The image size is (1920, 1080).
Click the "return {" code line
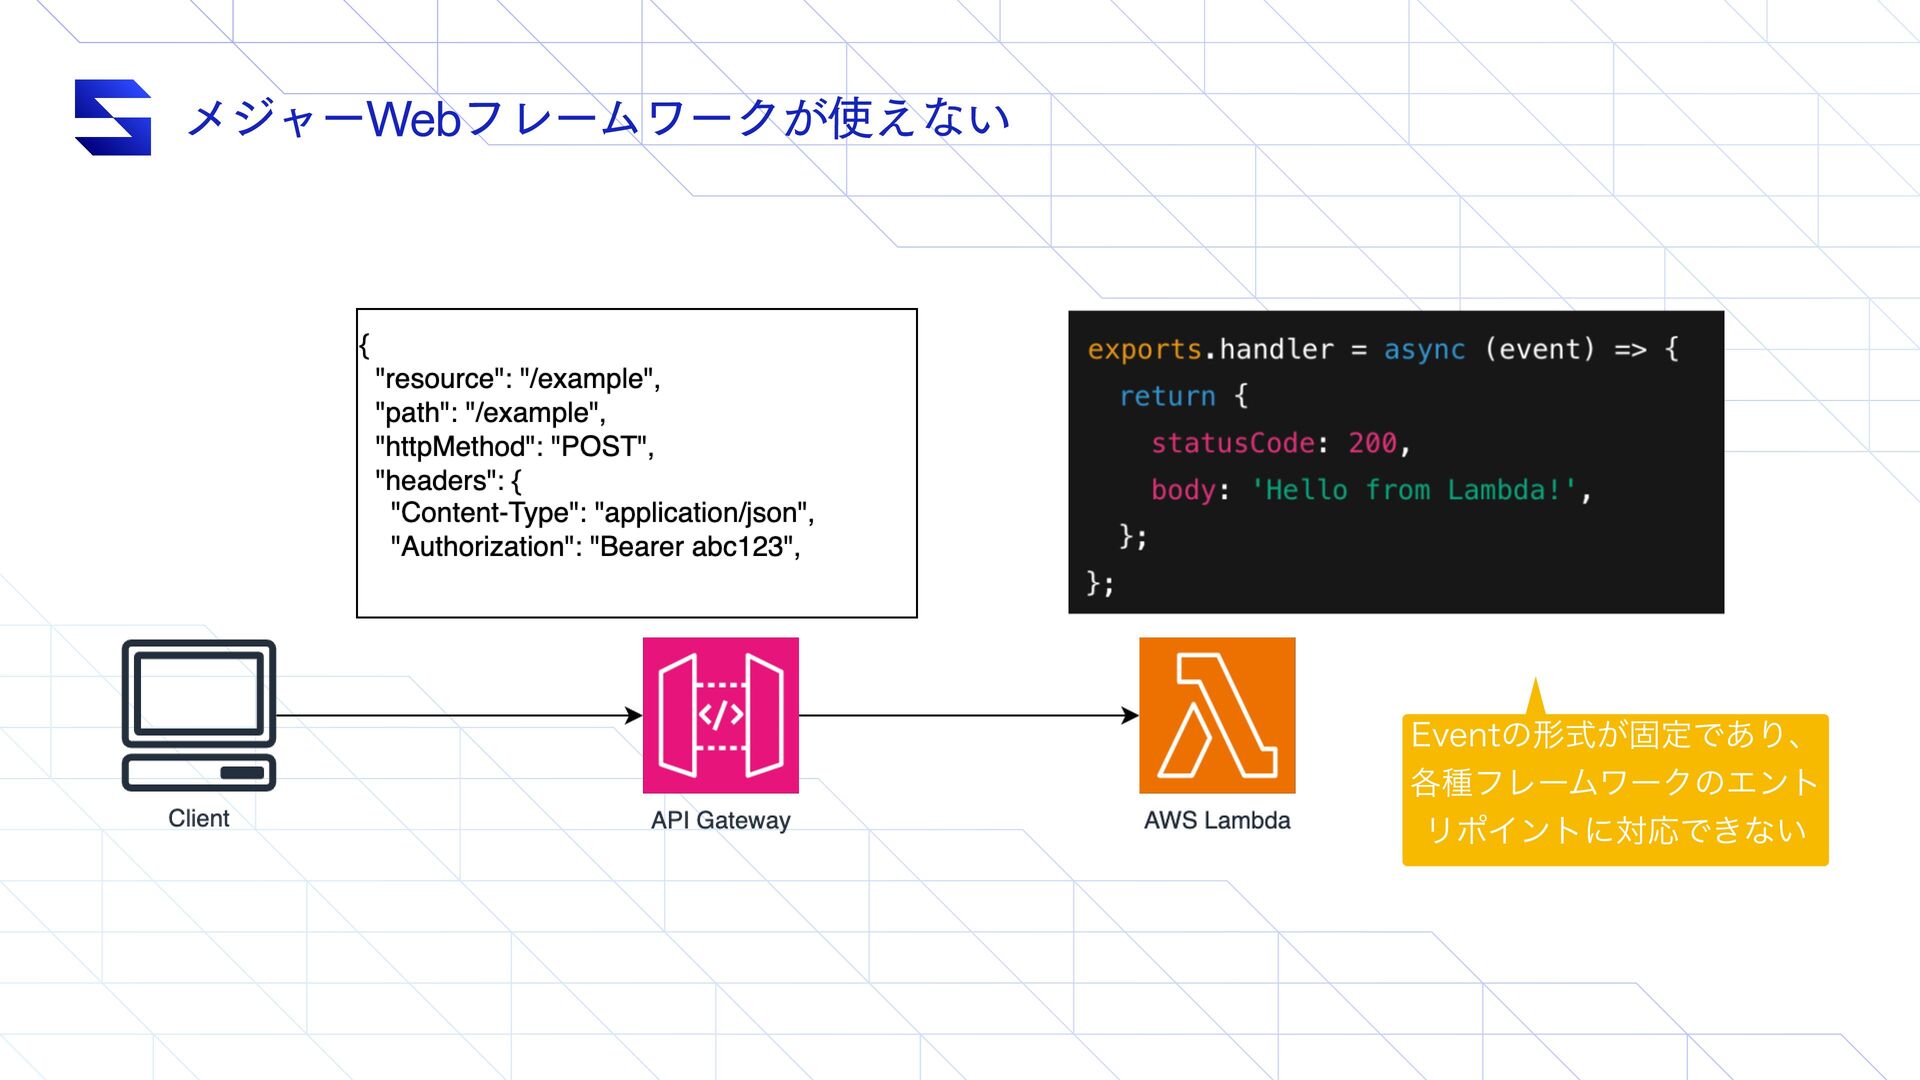pyautogui.click(x=1183, y=396)
